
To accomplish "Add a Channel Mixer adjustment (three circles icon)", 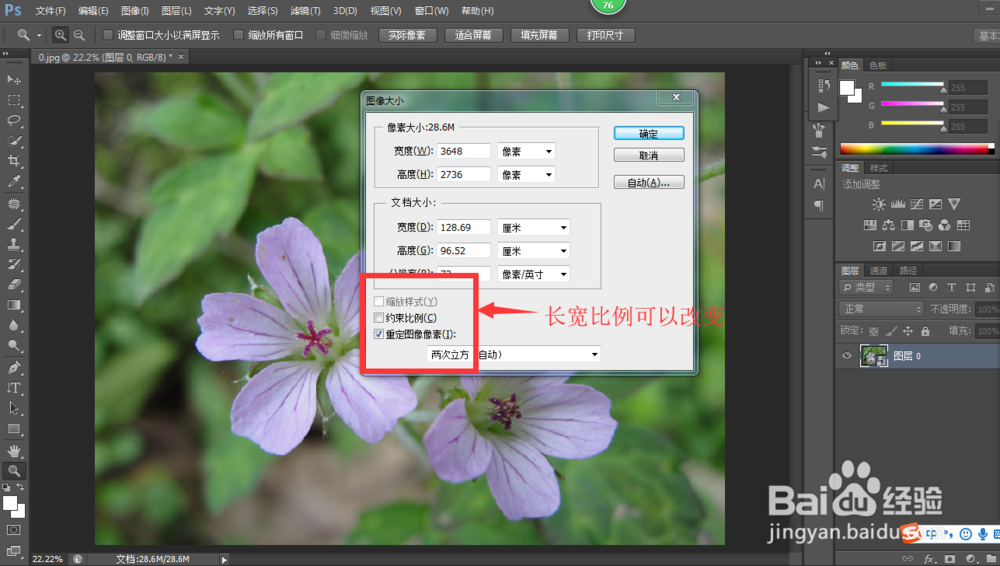I will tap(945, 225).
